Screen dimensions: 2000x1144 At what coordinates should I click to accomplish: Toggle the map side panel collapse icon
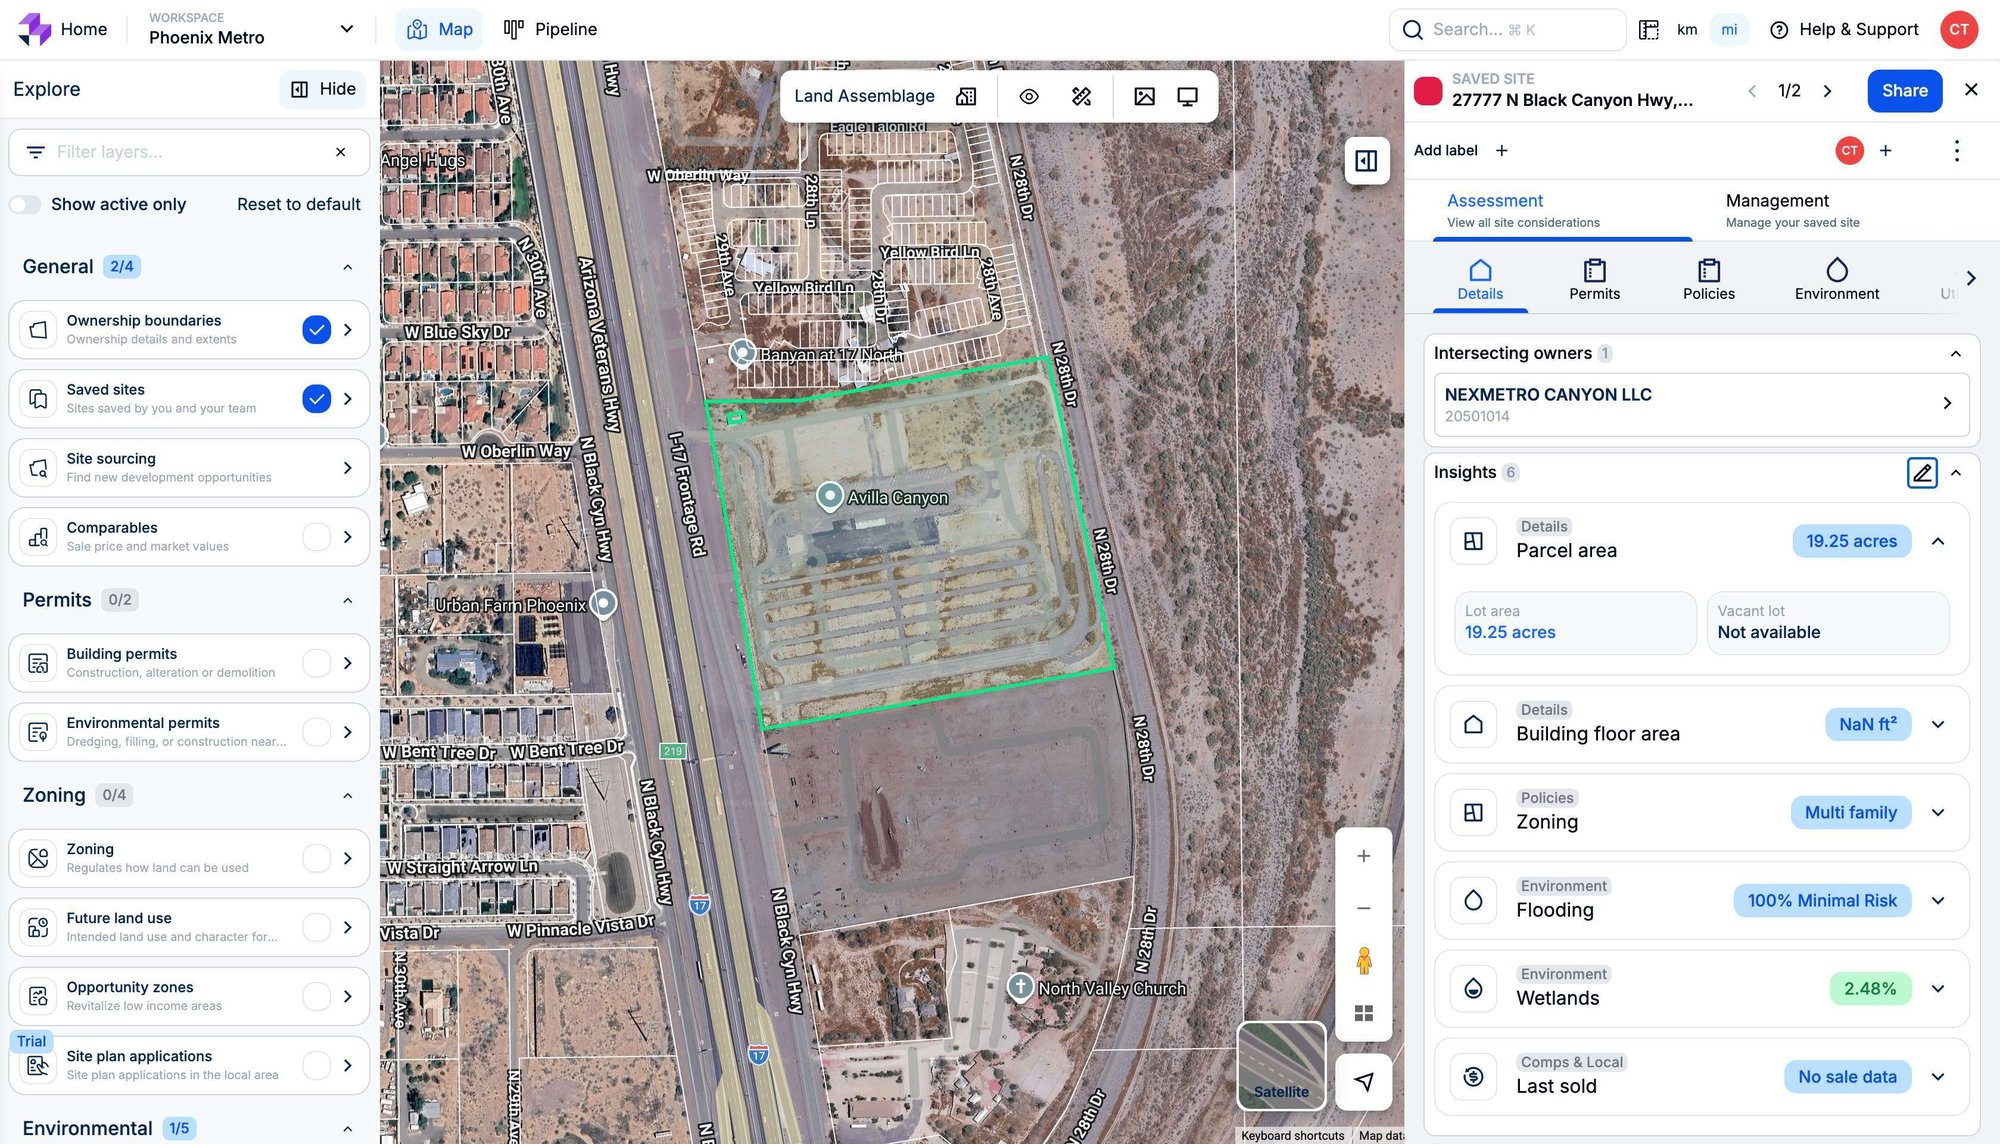(x=1366, y=161)
